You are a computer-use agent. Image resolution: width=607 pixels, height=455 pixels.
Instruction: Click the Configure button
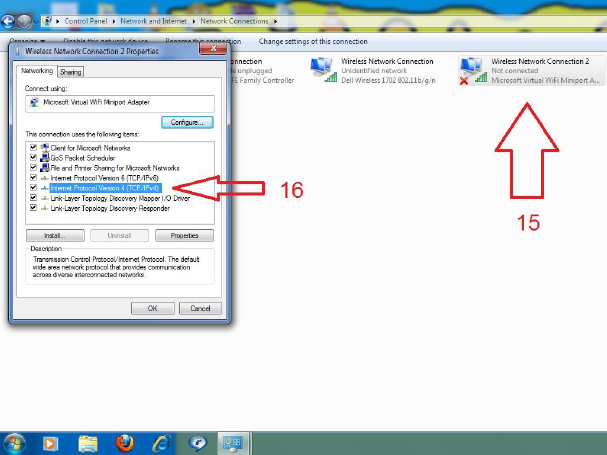[x=187, y=122]
